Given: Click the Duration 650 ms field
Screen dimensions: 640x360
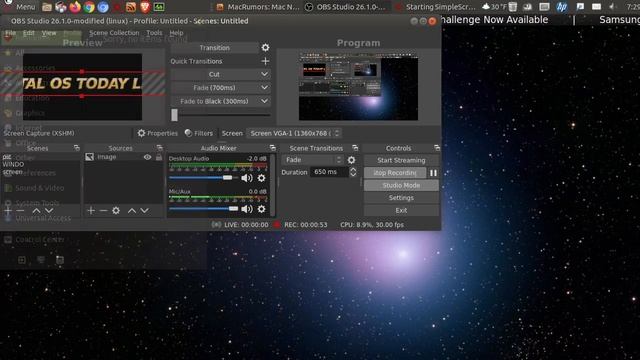Looking at the screenshot, I should pyautogui.click(x=329, y=172).
